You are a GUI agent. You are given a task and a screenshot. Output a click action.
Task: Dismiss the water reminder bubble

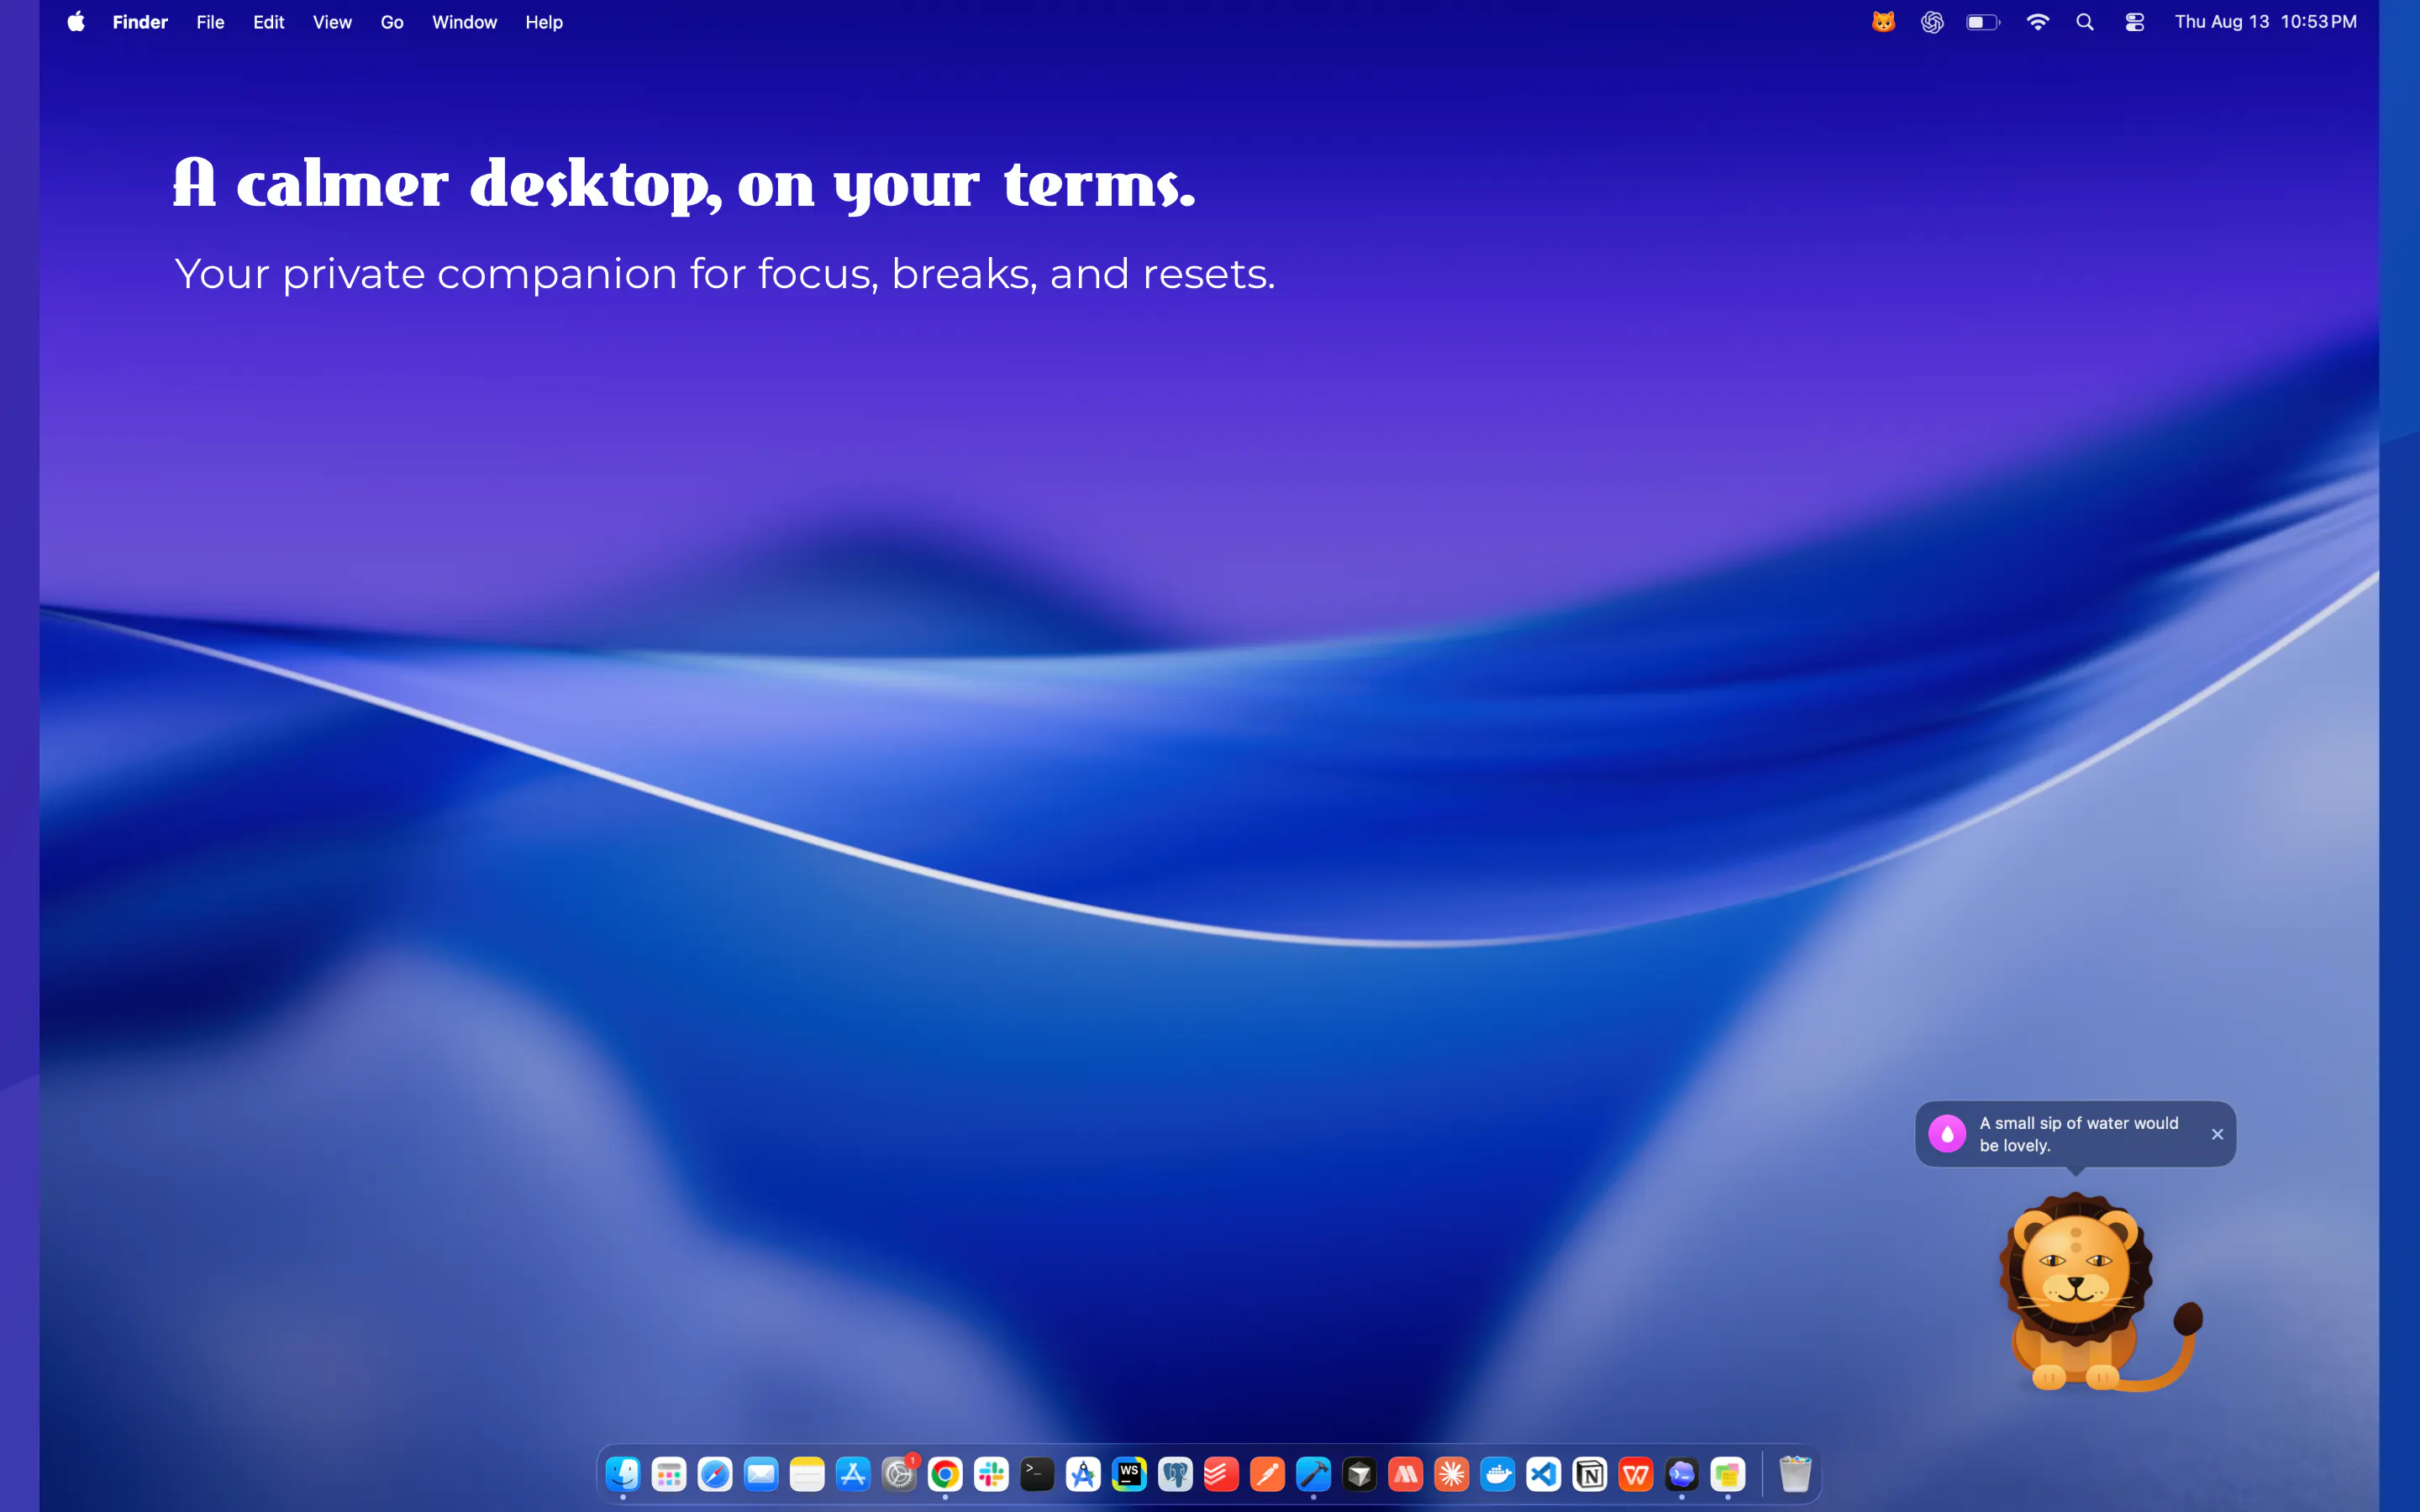(x=2217, y=1134)
